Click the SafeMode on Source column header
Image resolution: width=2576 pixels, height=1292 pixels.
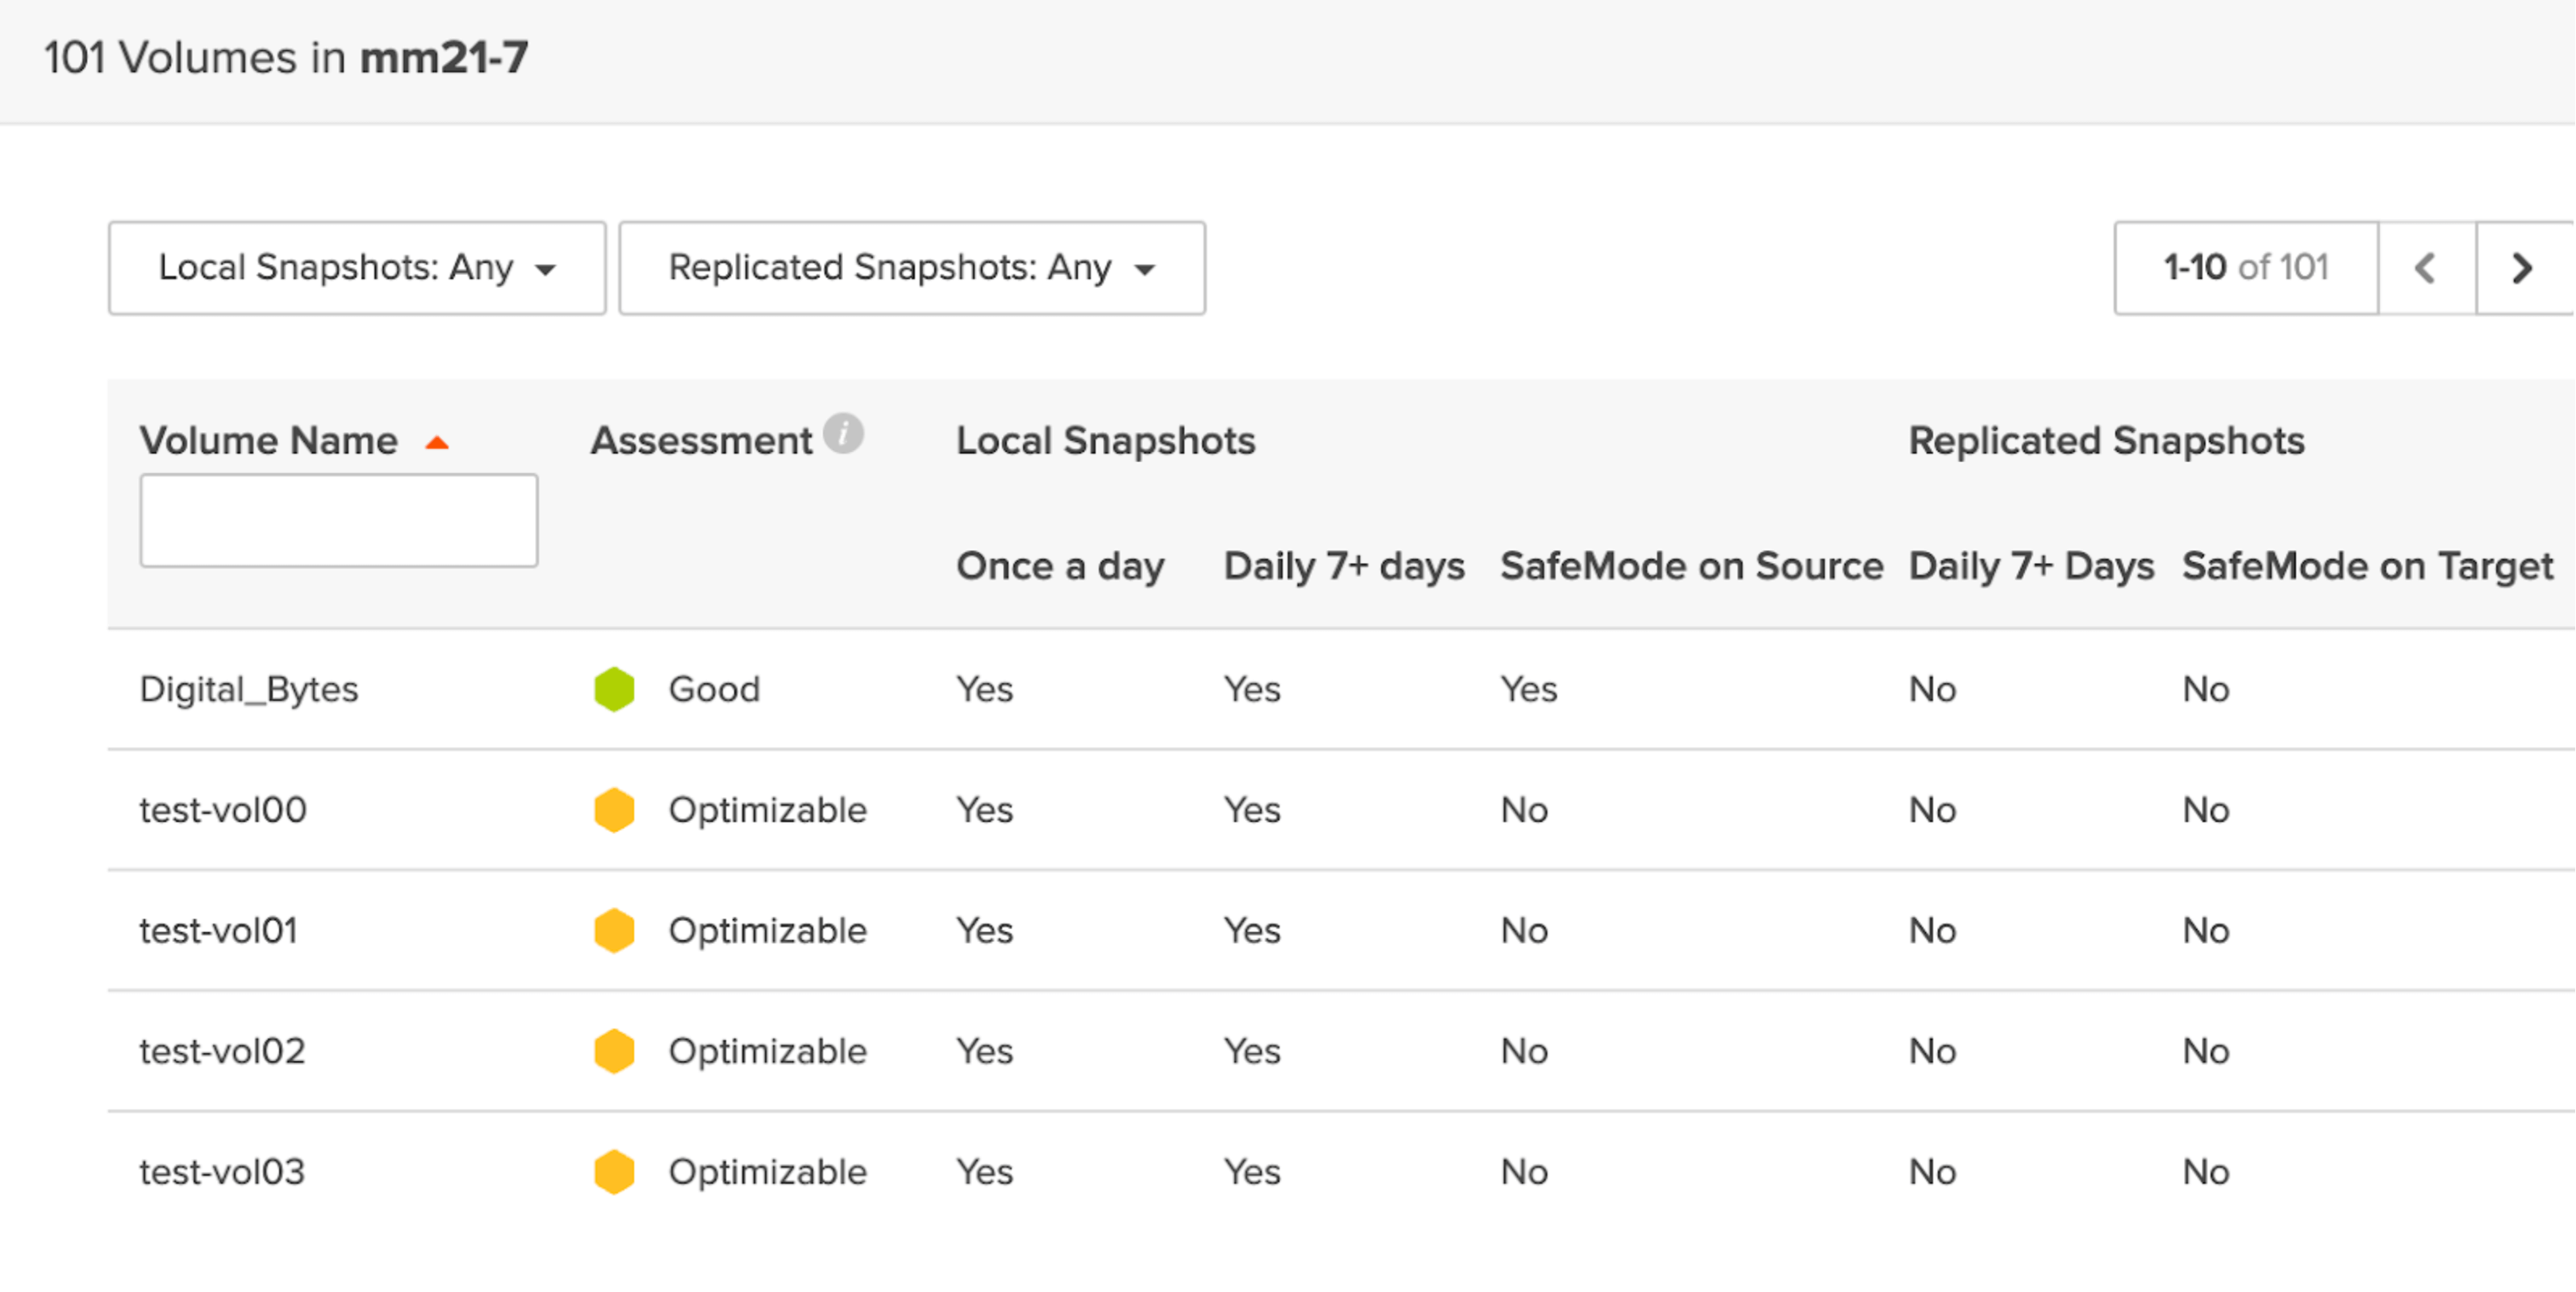click(x=1692, y=567)
